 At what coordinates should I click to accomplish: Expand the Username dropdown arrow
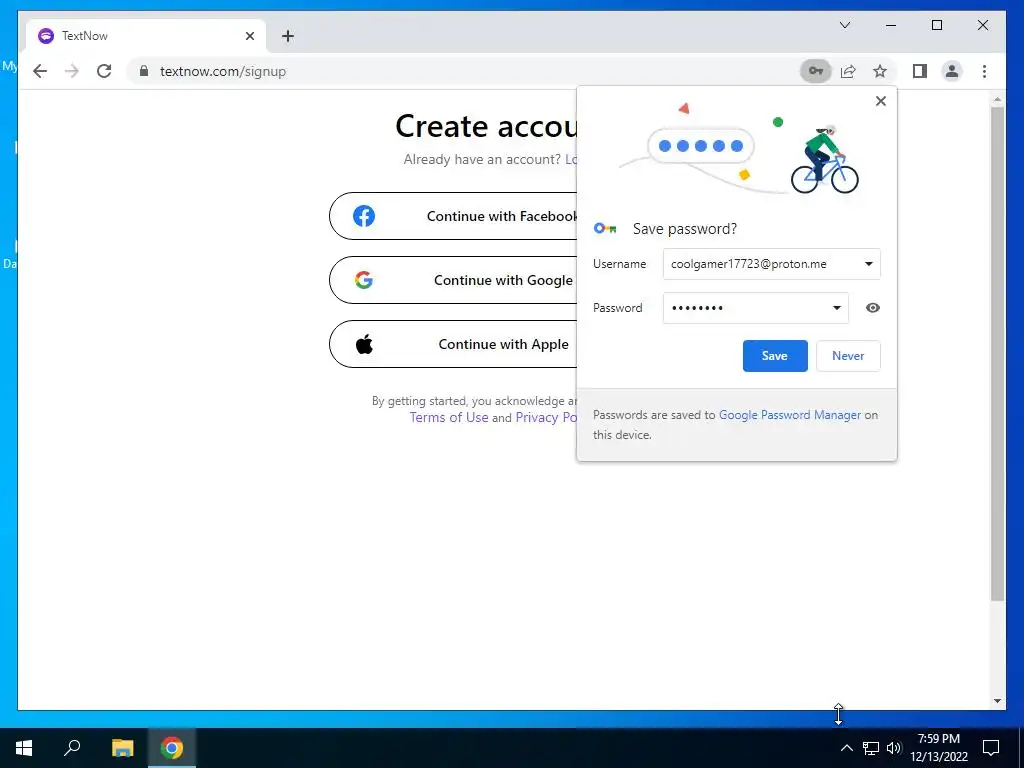tap(869, 264)
